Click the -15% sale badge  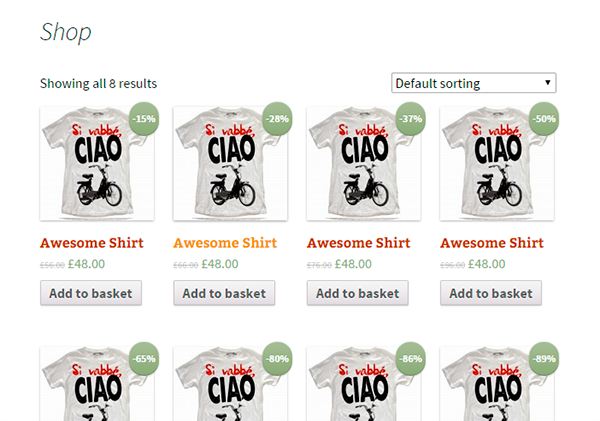point(144,119)
